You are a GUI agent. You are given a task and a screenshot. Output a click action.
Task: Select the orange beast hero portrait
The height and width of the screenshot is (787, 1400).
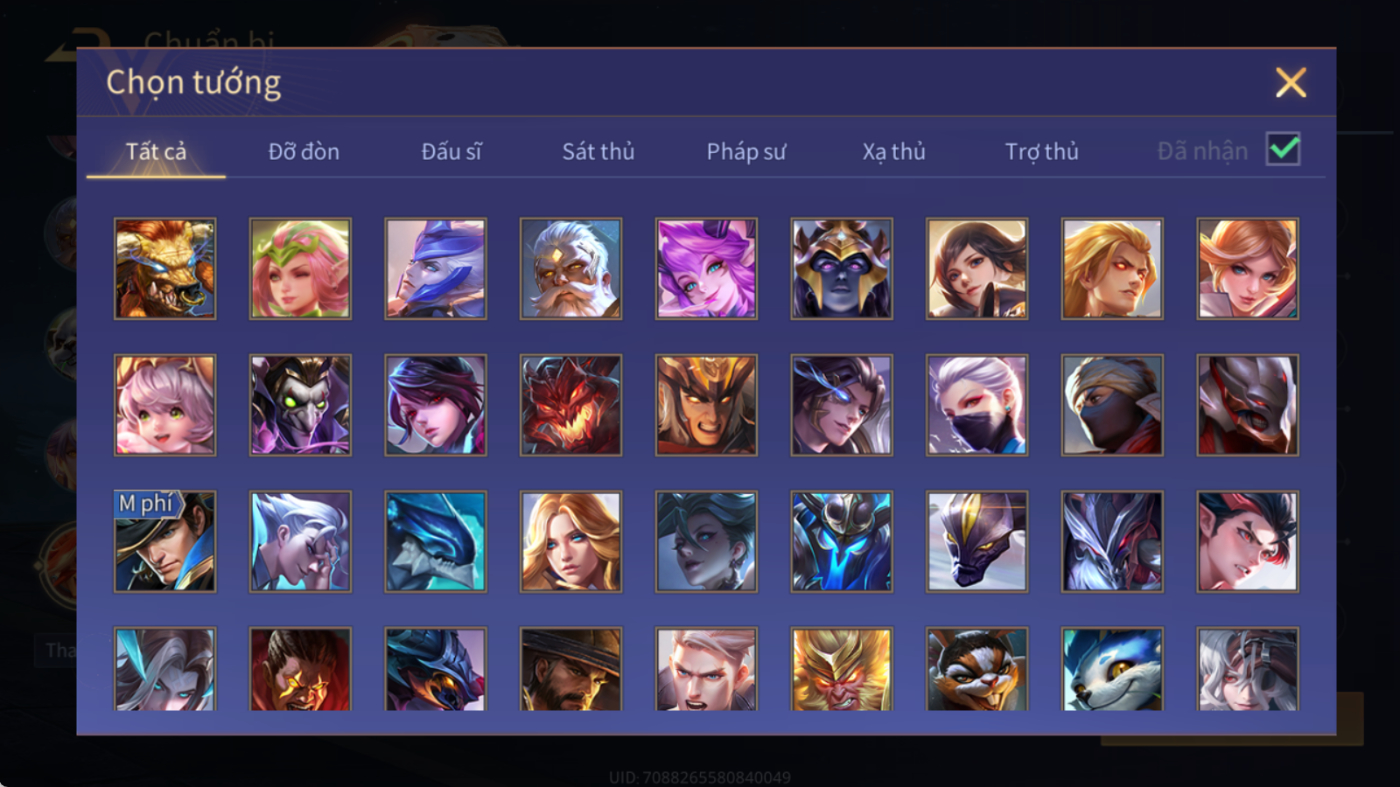165,269
